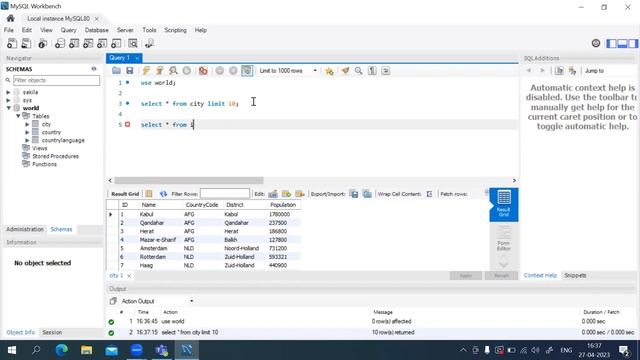The image size is (640, 360).
Task: Run explain plan magnifier-lightning icon
Action: (173, 71)
